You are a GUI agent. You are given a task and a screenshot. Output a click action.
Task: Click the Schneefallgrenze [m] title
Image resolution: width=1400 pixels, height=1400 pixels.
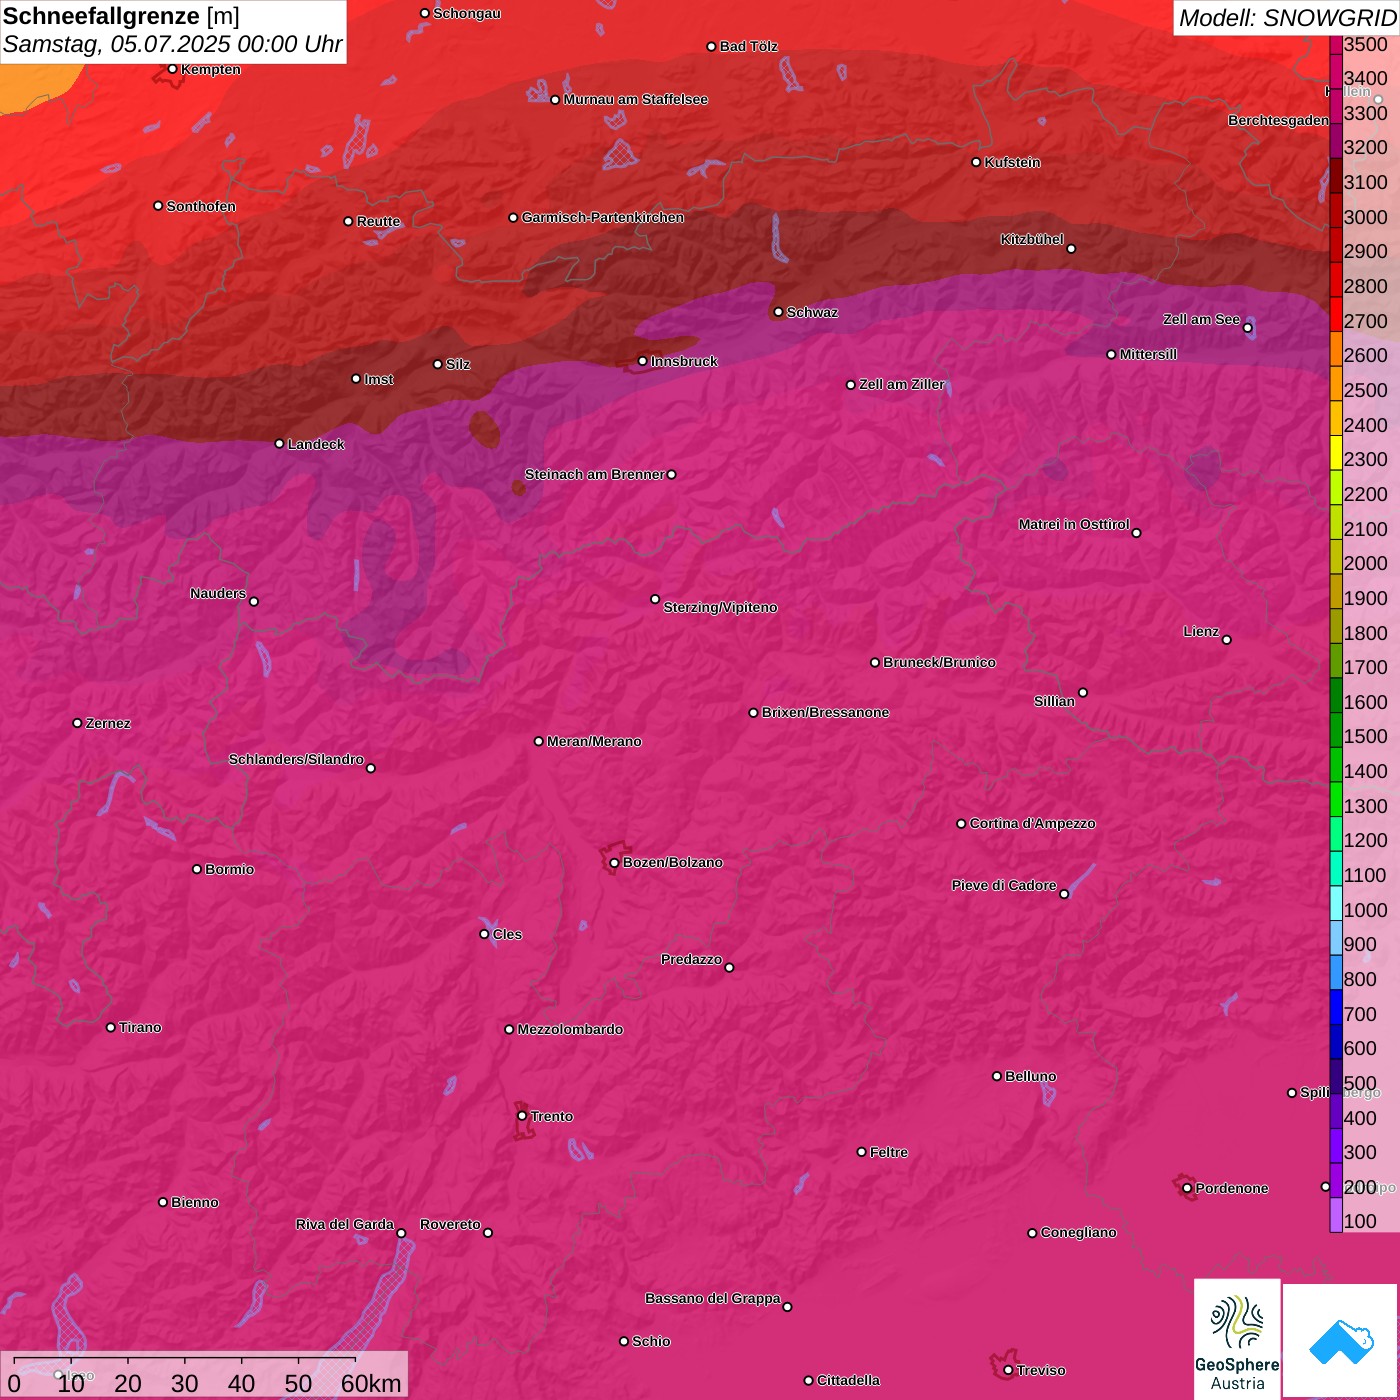click(121, 16)
